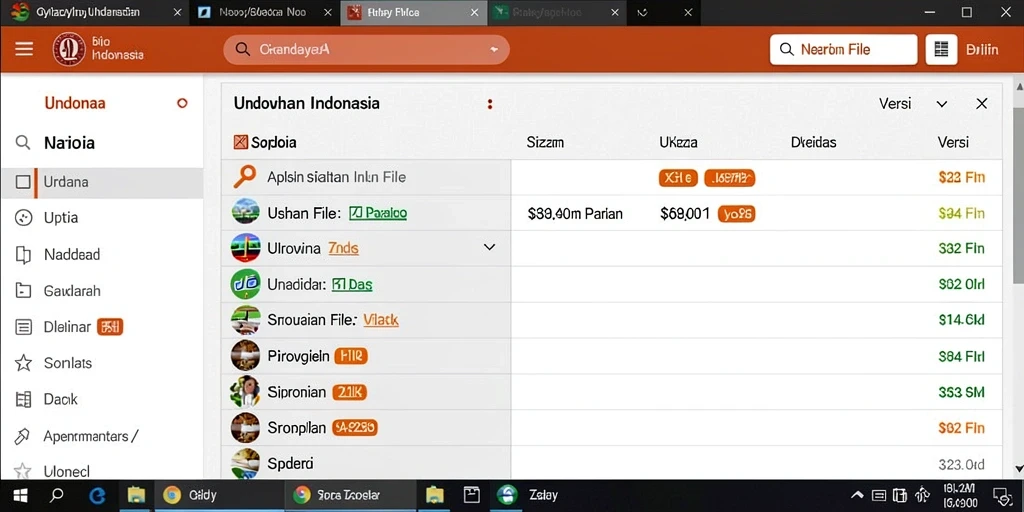Click the orange magnifier icon in Aplsin sialtan row
Screen dimensions: 1024x512
[245, 177]
